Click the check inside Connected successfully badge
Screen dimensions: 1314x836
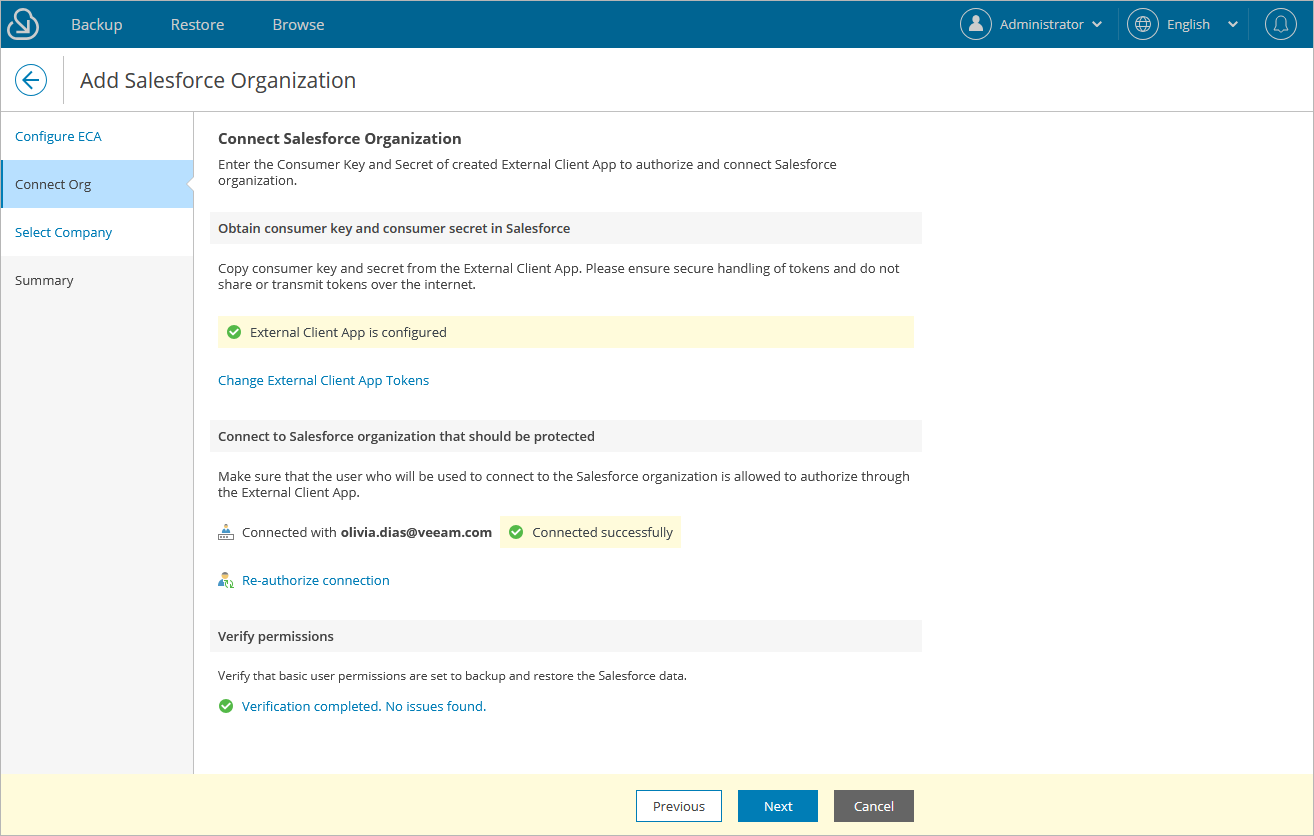tap(515, 532)
